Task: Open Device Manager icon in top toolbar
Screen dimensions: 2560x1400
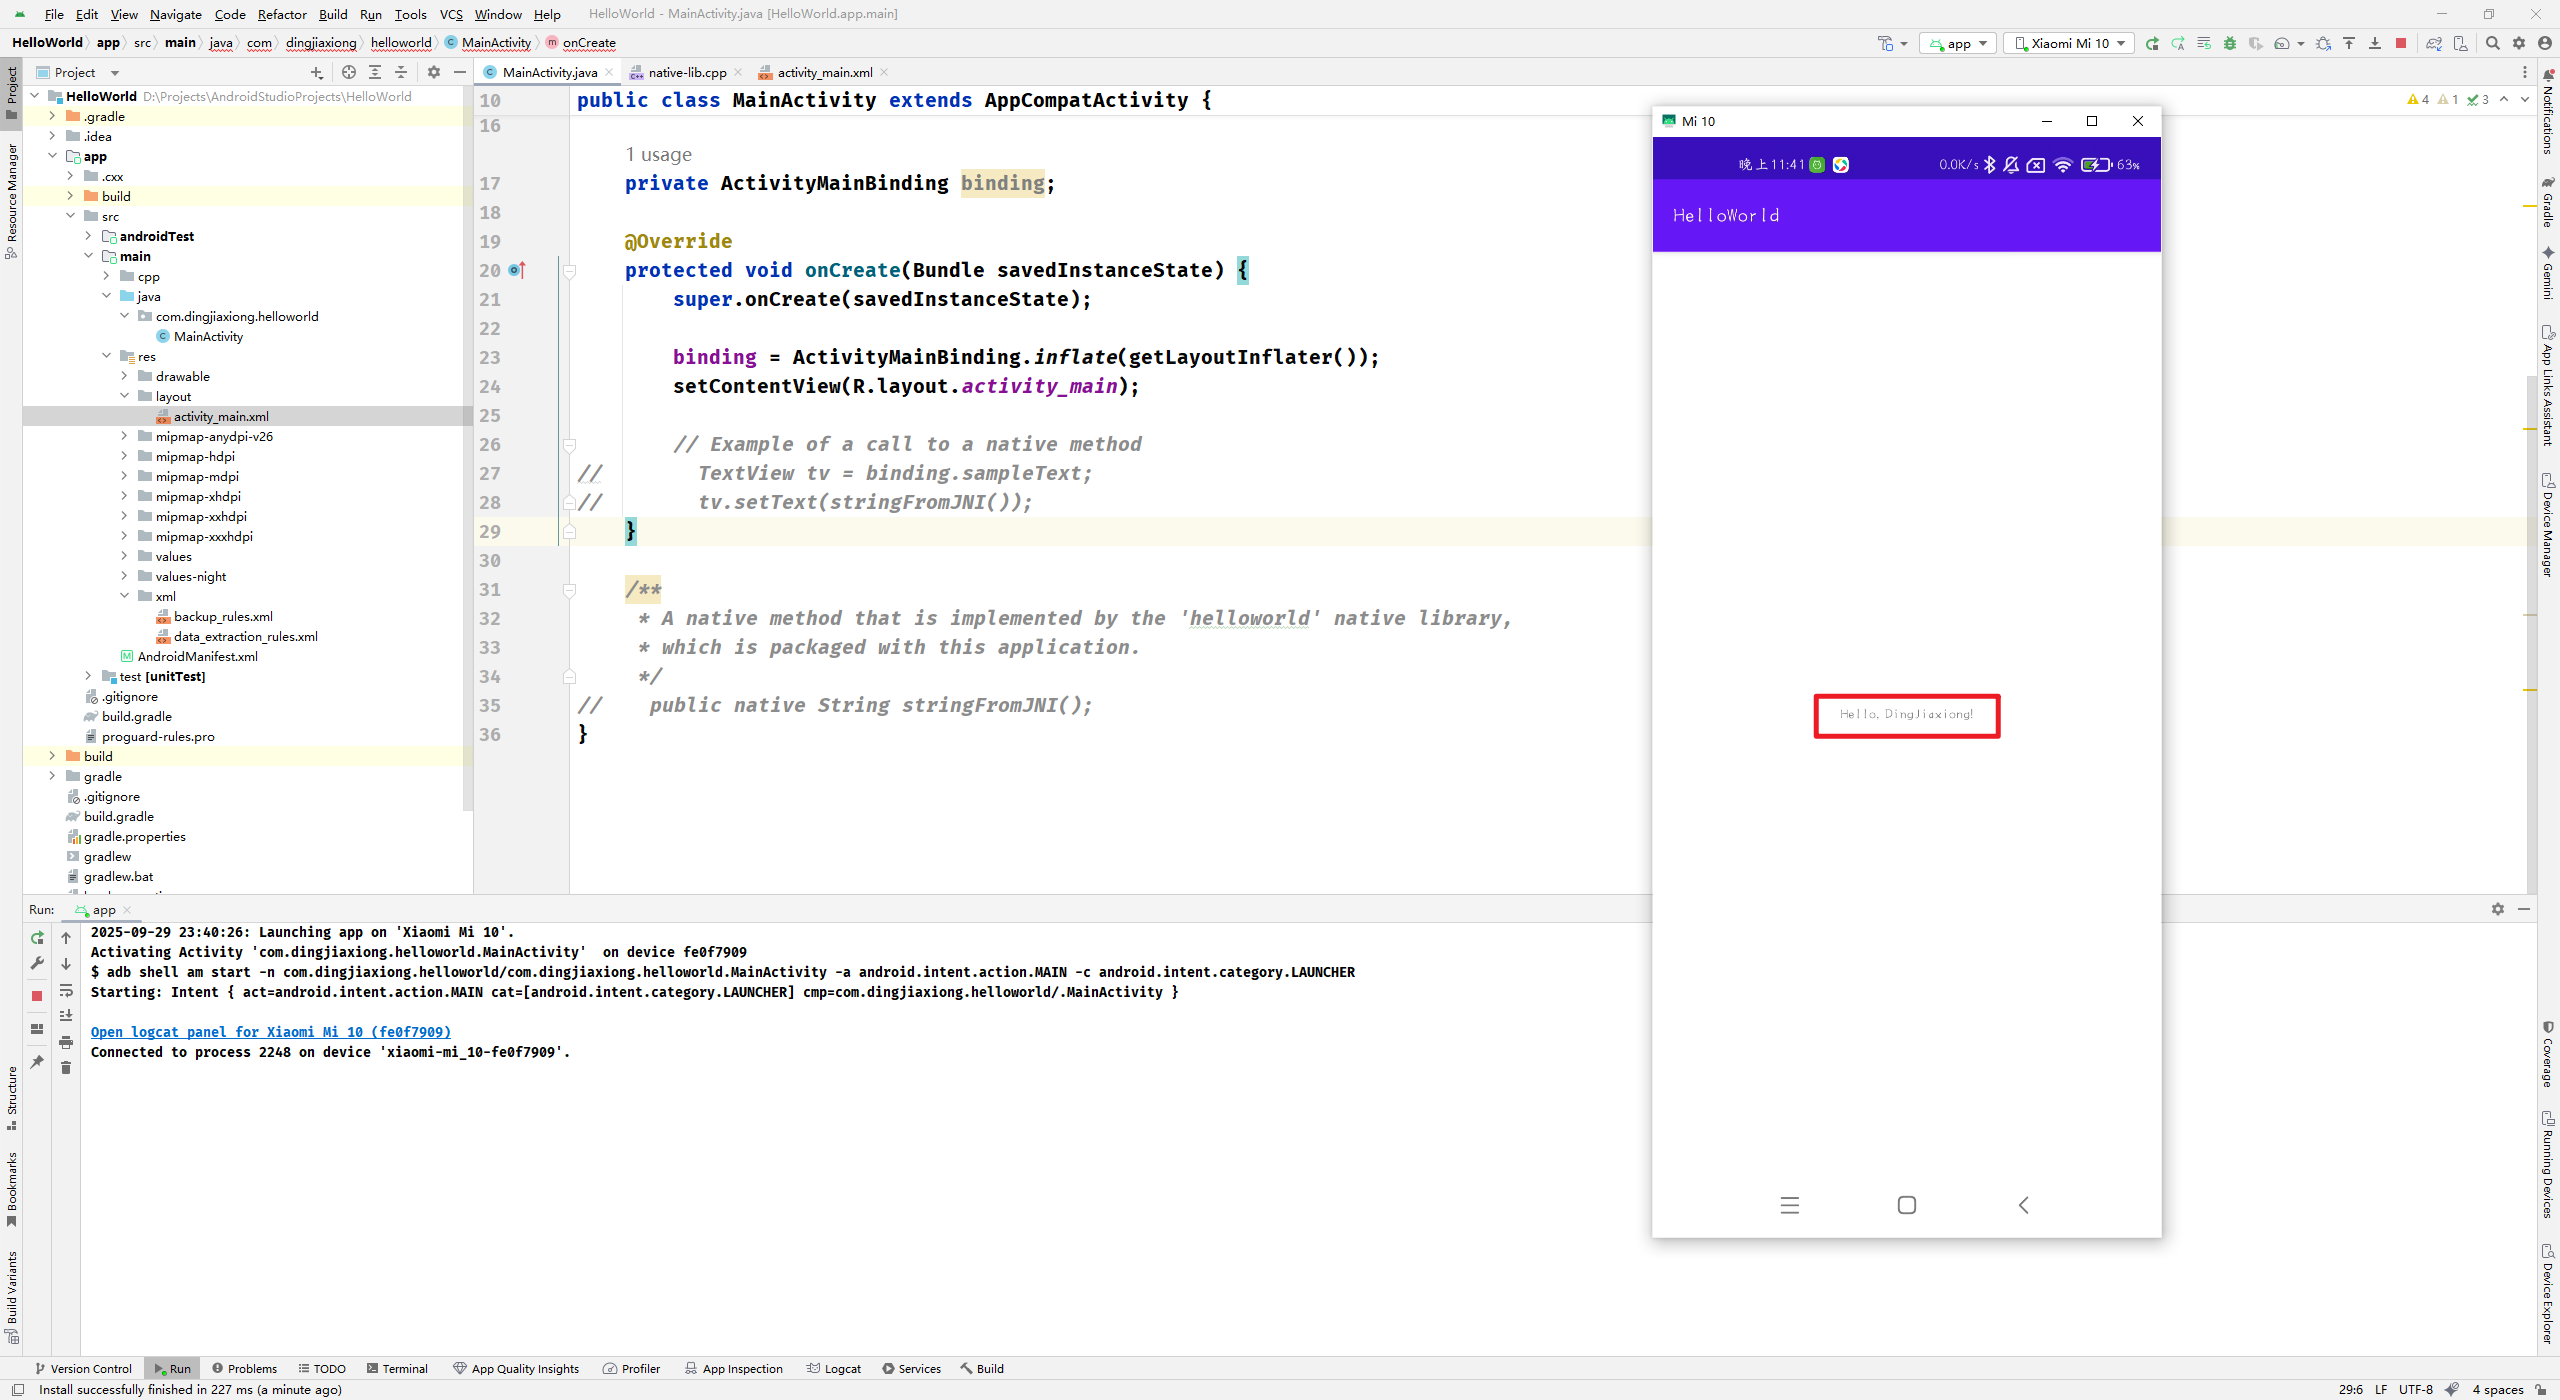Action: 2461,43
